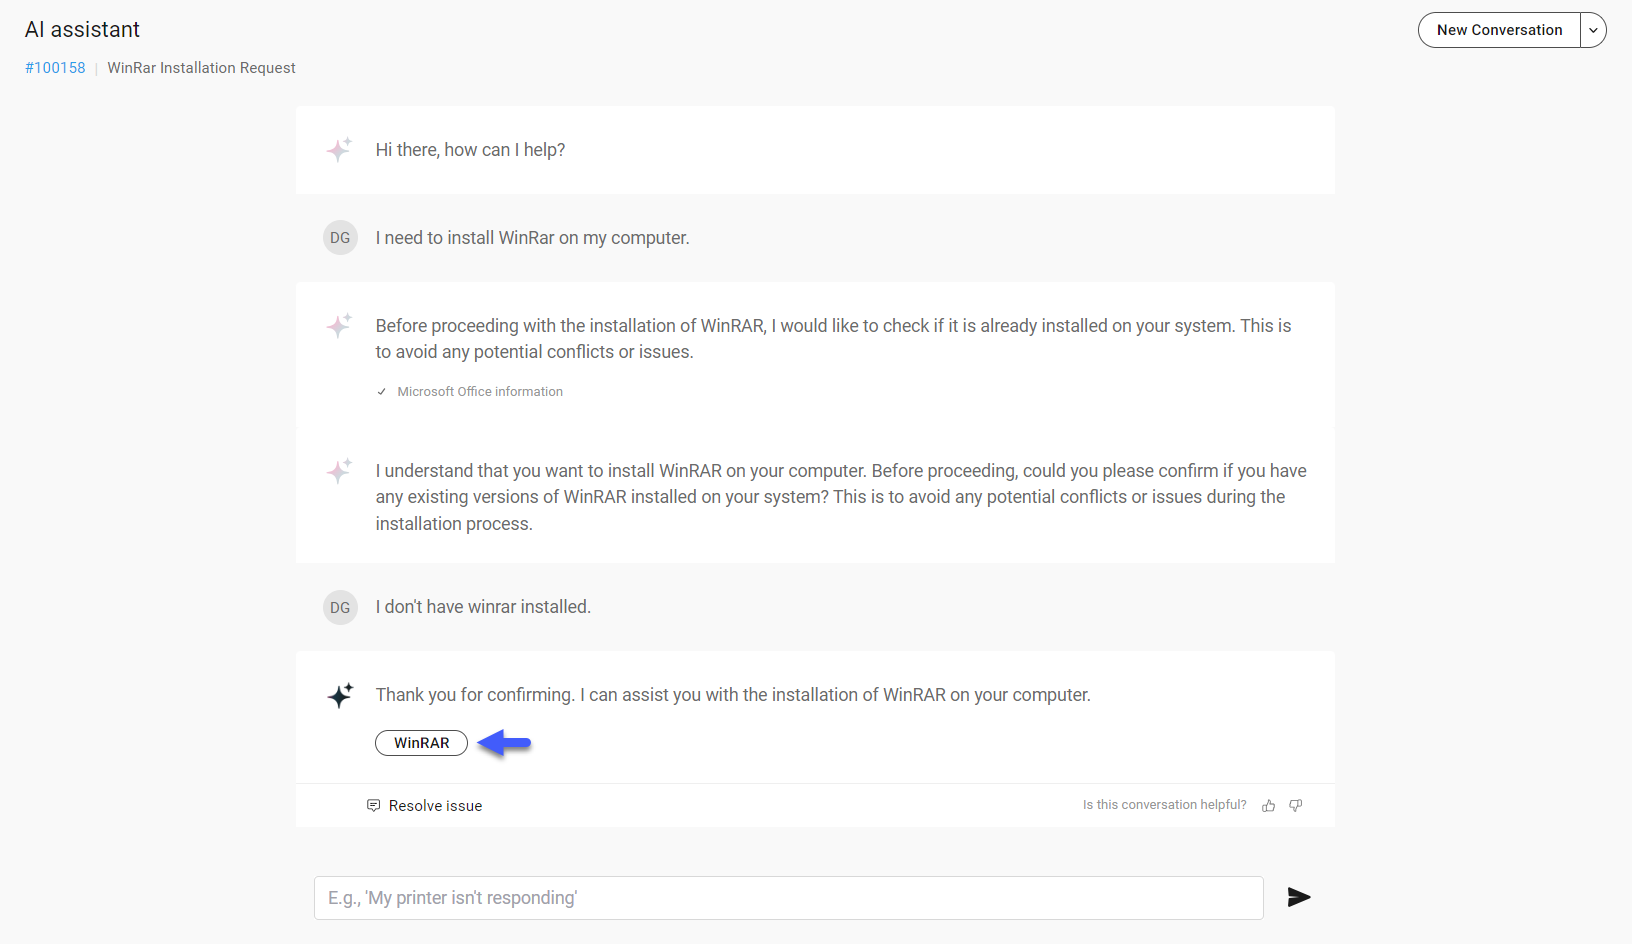Open ticket #100158 link

(x=55, y=68)
